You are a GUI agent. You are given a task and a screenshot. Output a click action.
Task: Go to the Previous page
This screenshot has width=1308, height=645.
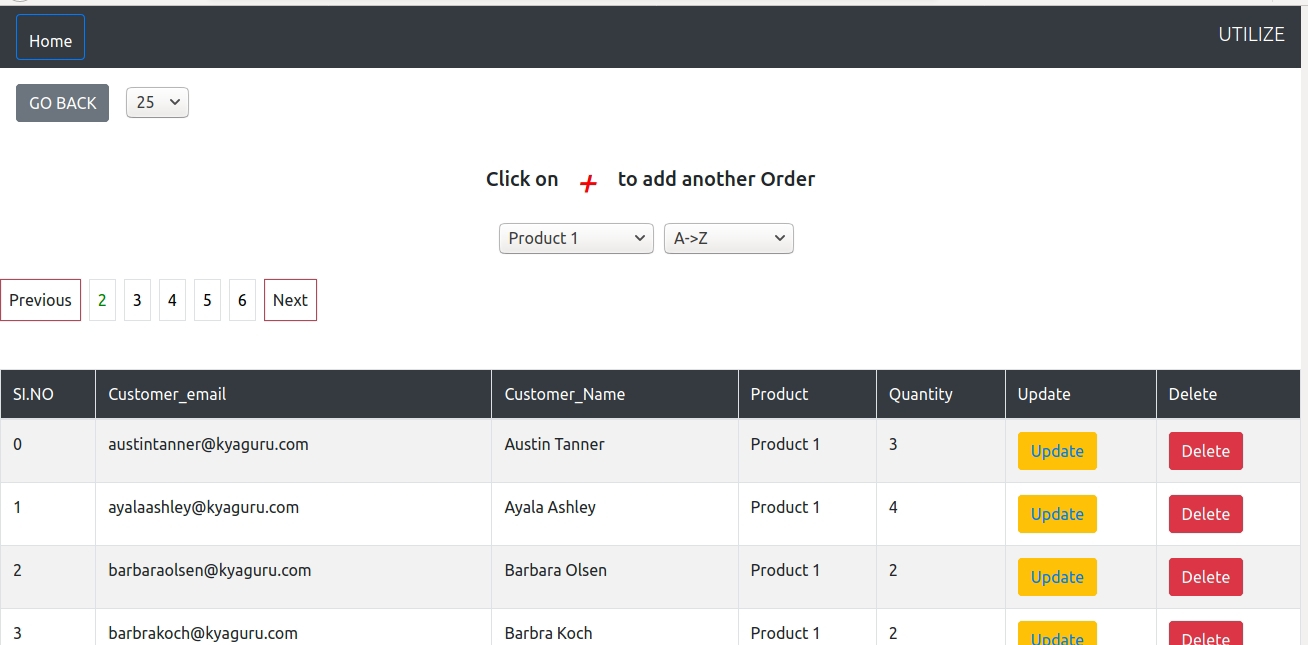[x=40, y=300]
